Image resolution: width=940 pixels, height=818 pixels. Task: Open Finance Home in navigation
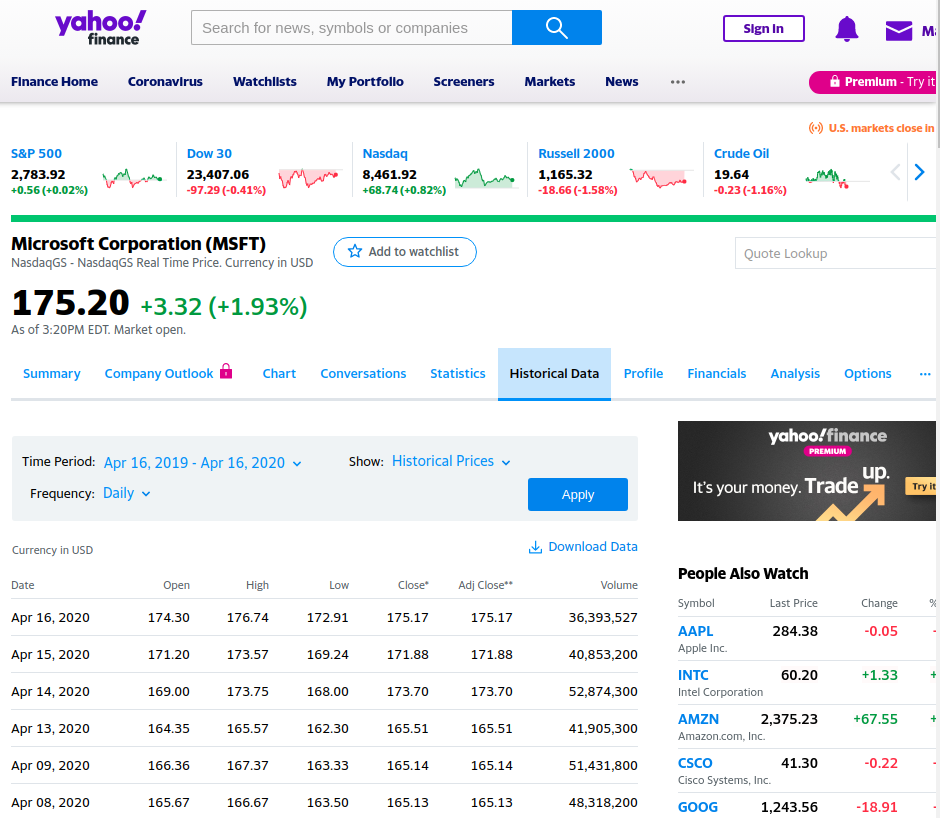point(55,82)
